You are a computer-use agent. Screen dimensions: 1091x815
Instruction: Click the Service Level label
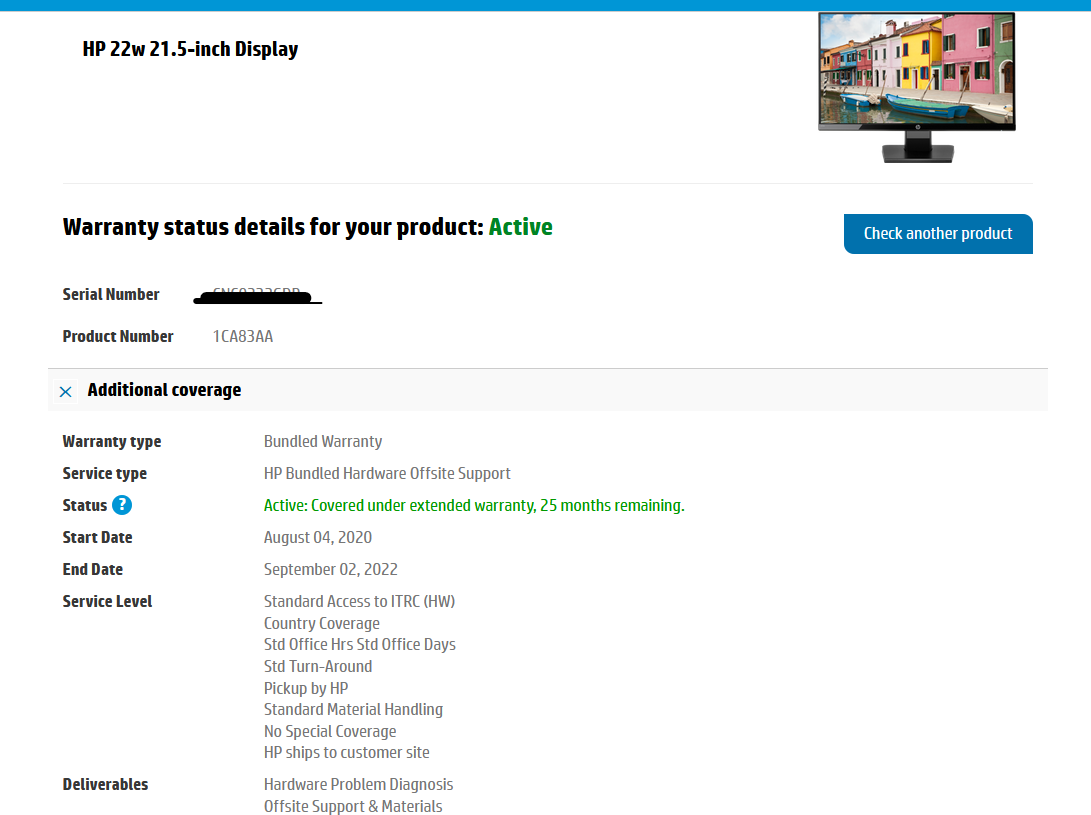tap(107, 601)
